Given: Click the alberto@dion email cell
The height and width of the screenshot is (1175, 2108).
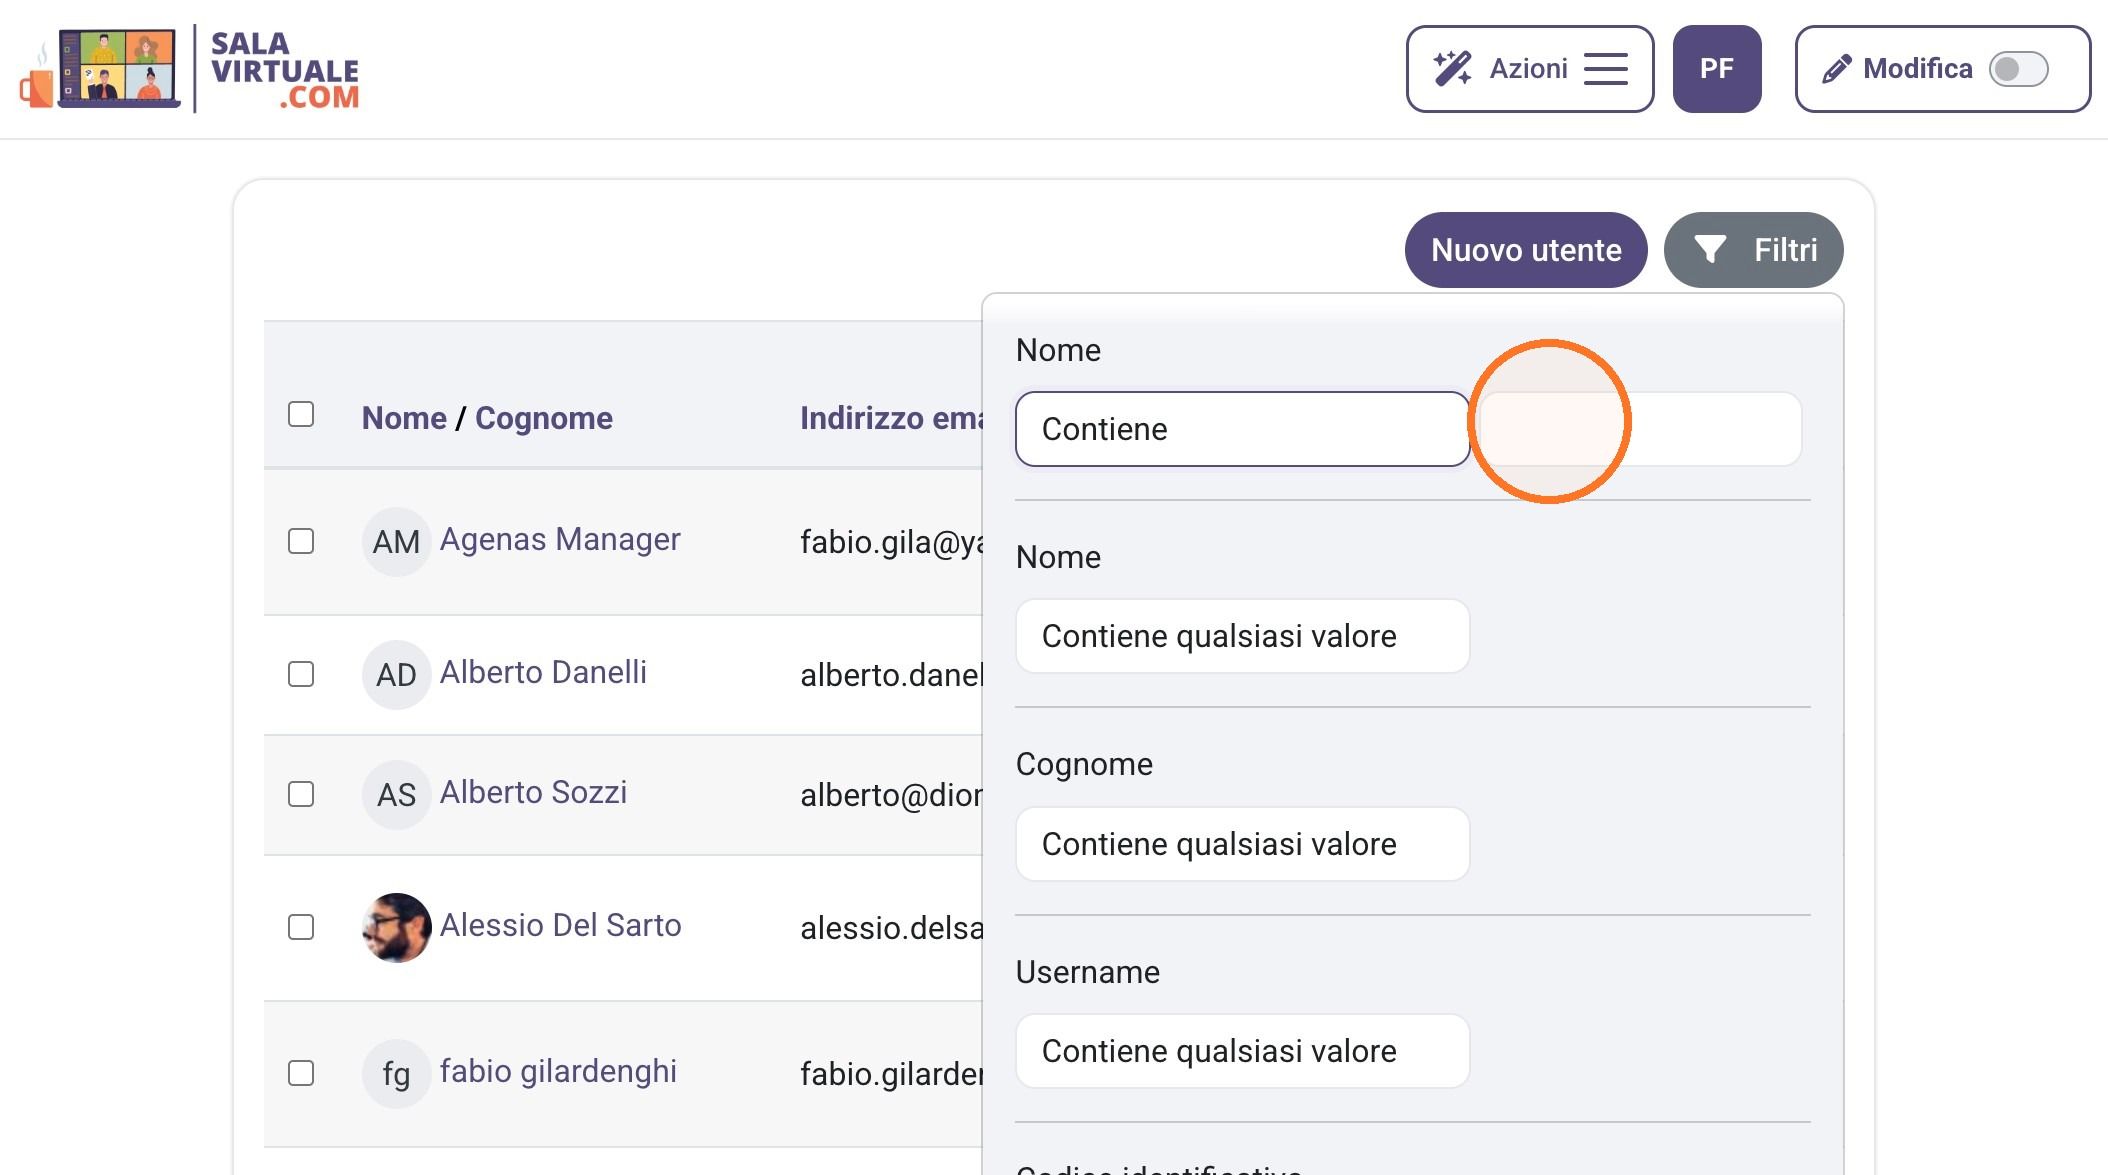Looking at the screenshot, I should click(891, 795).
